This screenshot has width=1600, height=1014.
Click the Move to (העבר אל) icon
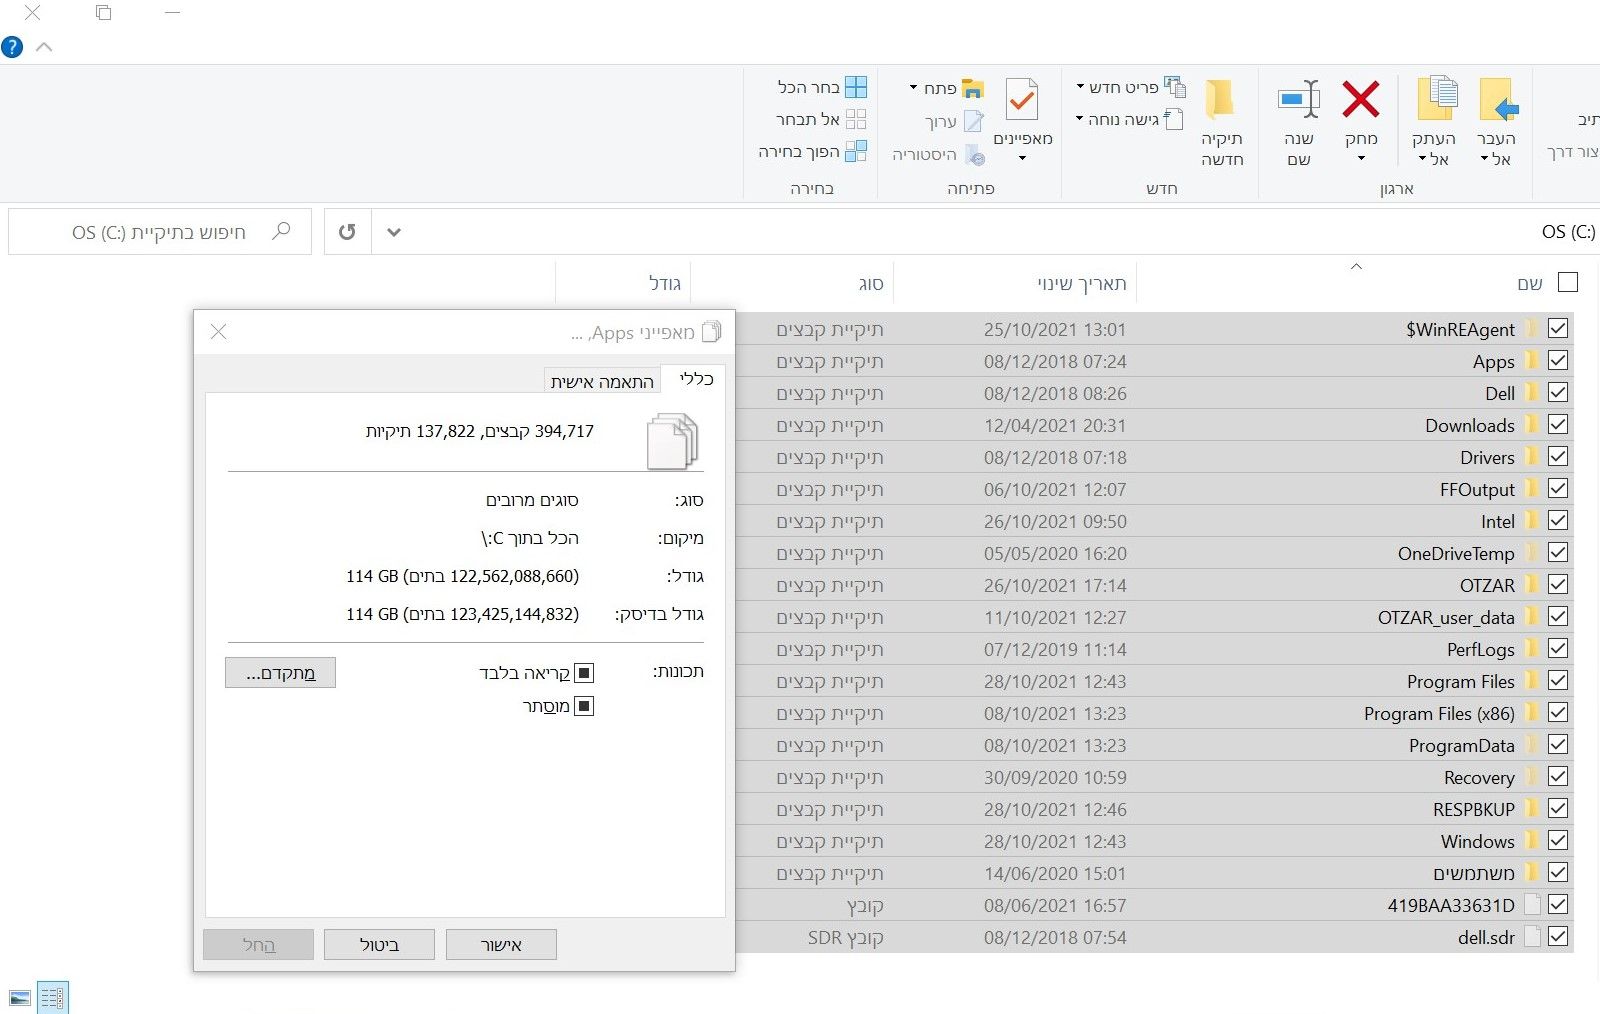[1498, 100]
